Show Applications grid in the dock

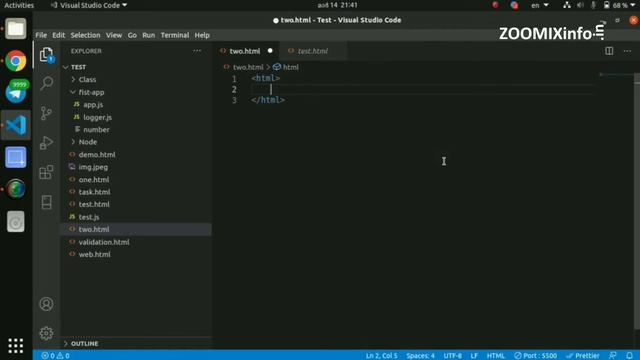pyautogui.click(x=16, y=346)
